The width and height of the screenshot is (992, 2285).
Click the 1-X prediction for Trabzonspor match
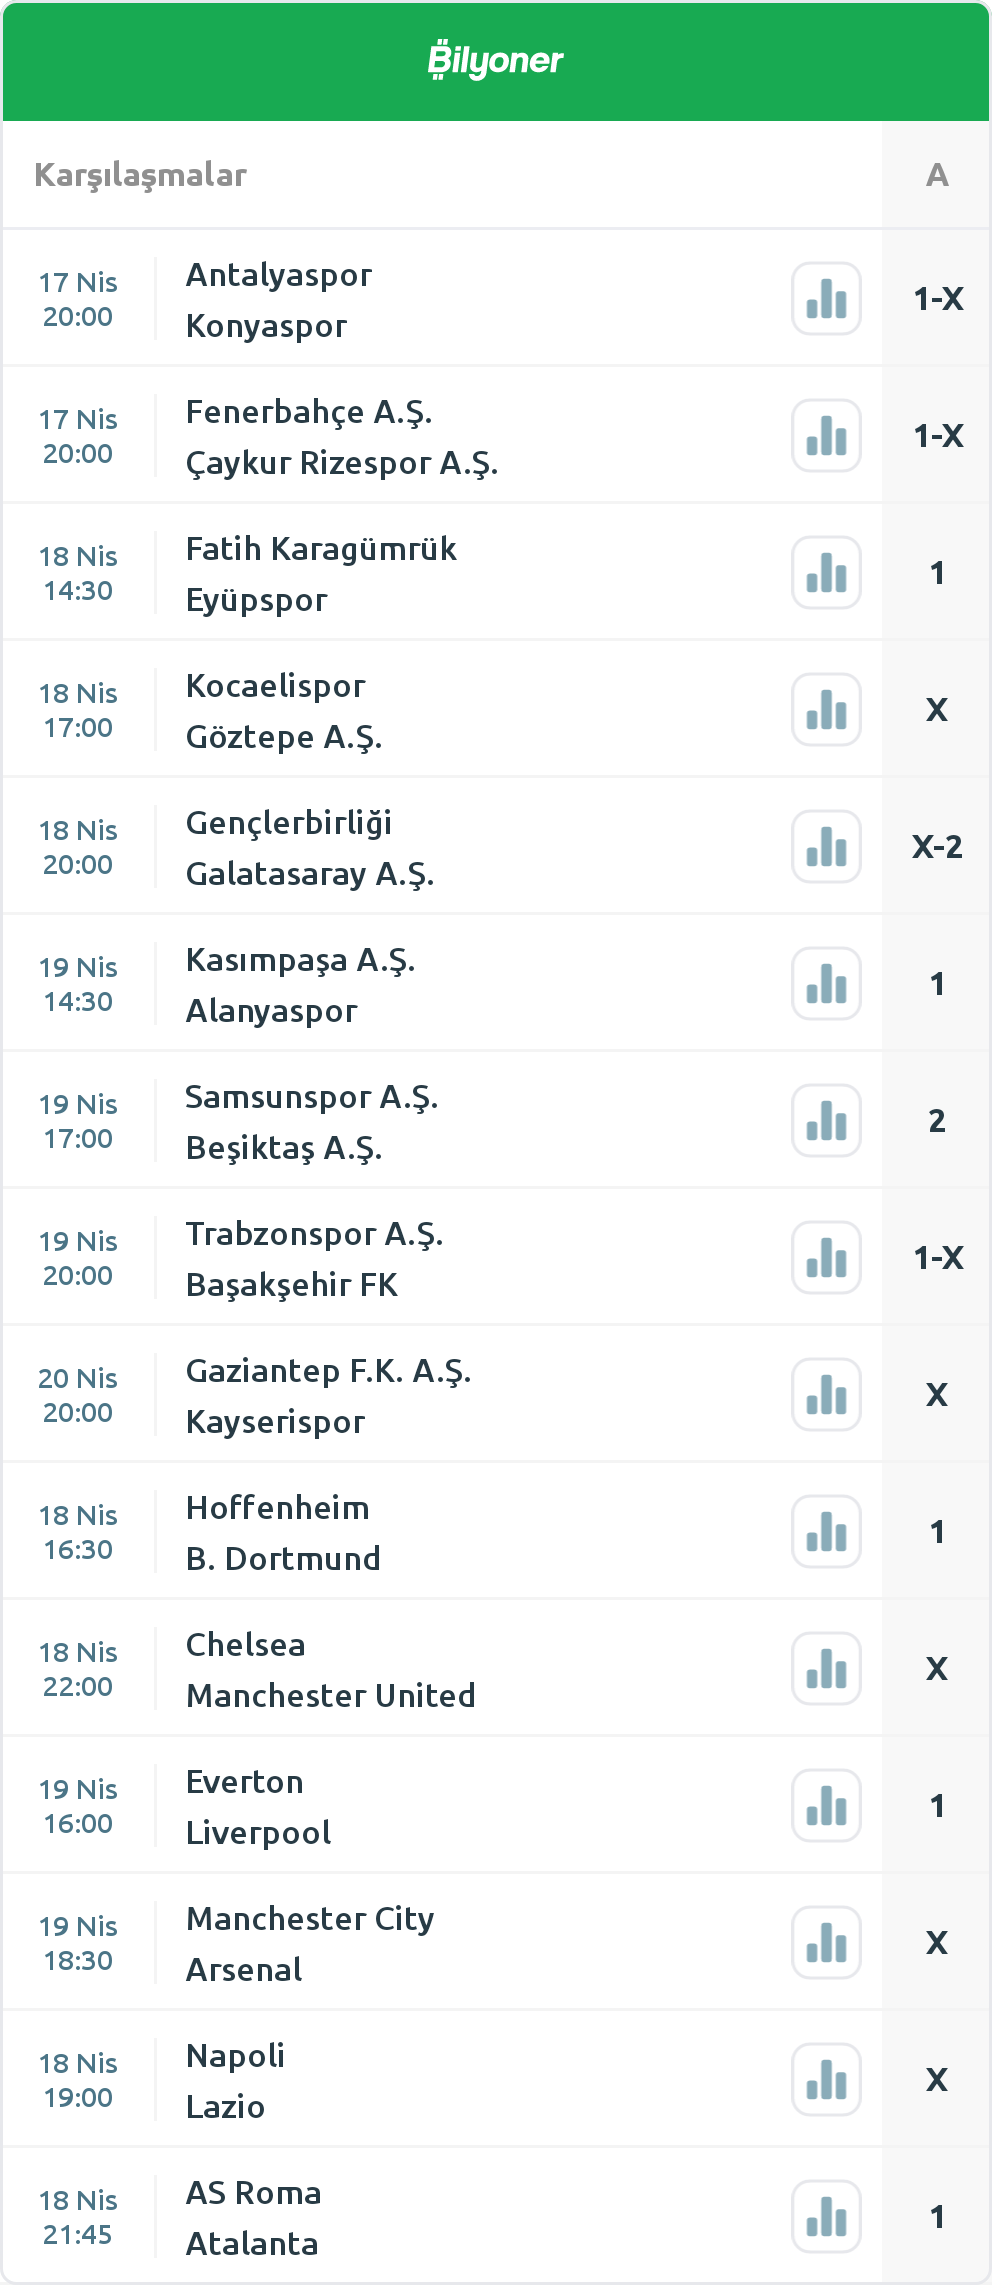pyautogui.click(x=938, y=1257)
